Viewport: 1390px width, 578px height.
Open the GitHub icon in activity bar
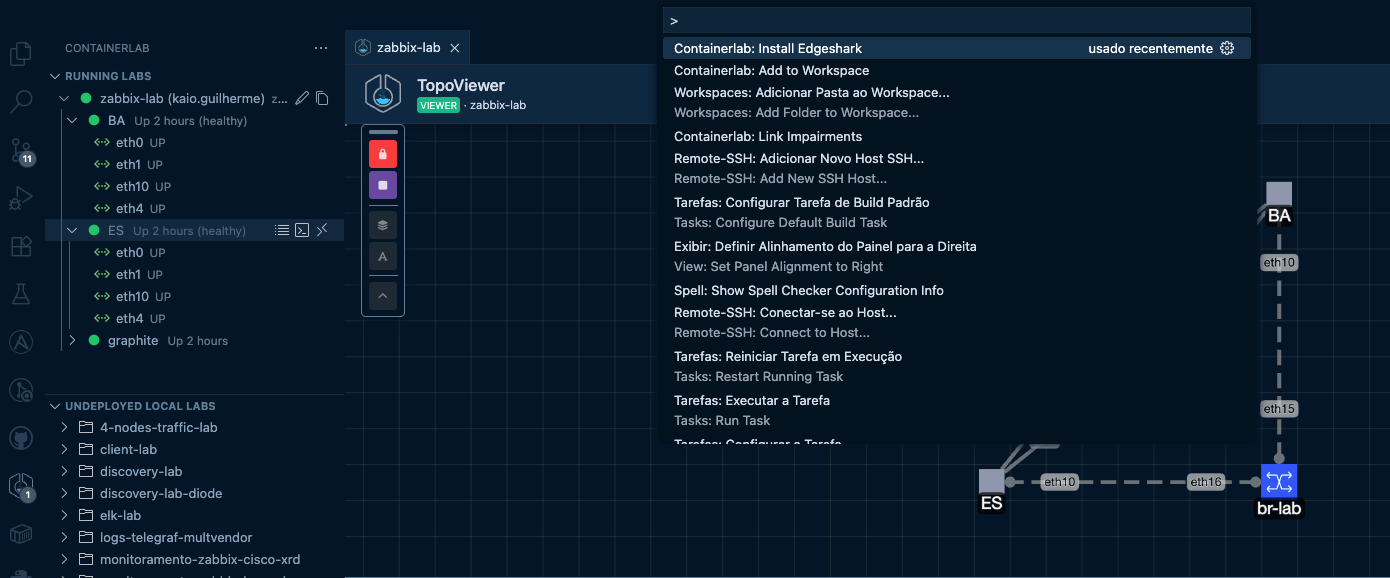pyautogui.click(x=21, y=438)
